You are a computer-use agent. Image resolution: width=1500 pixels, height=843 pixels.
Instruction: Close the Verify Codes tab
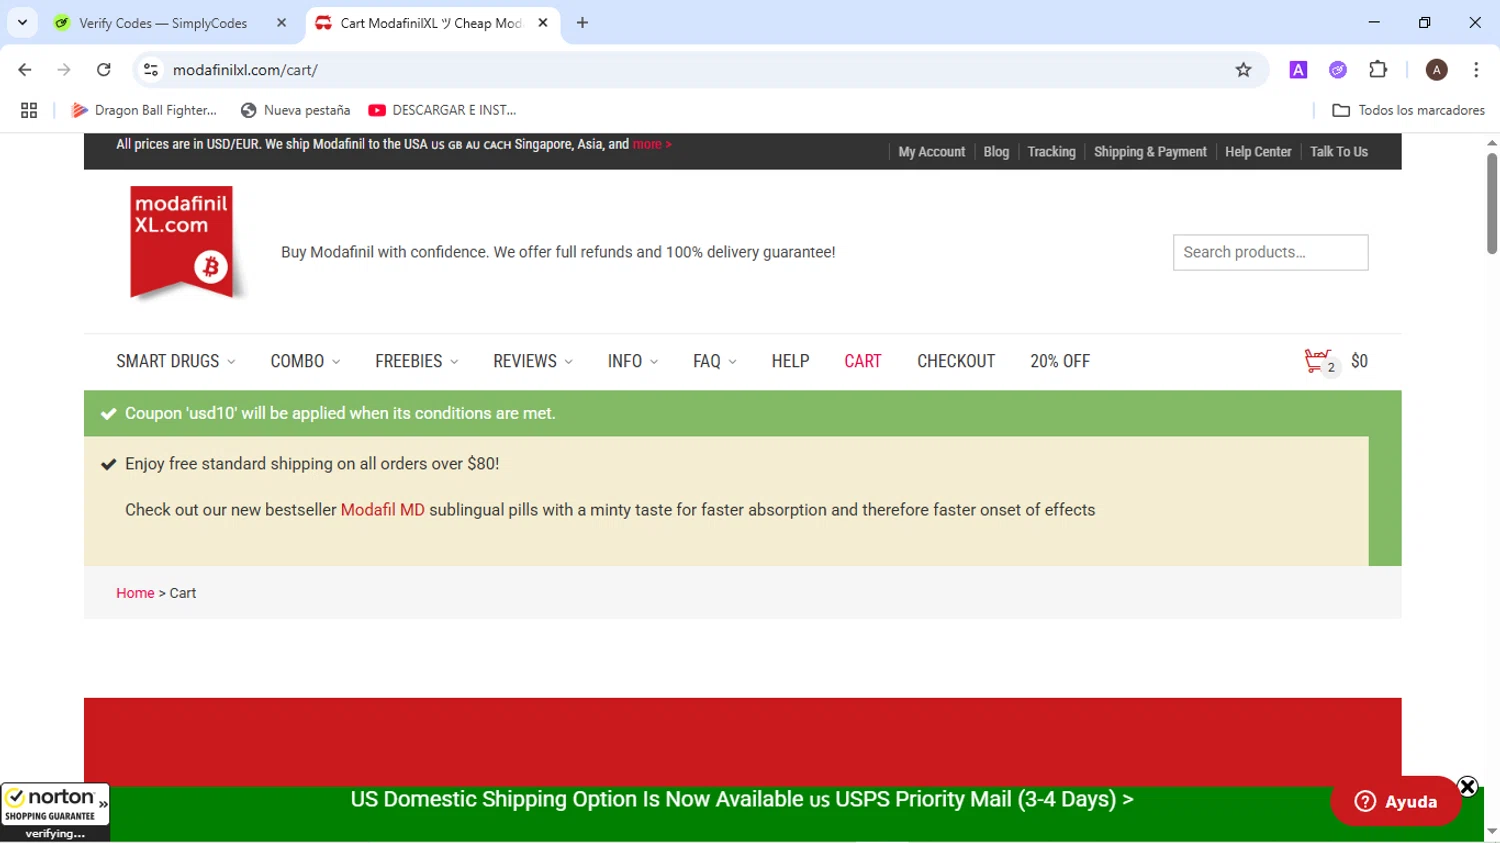click(281, 23)
